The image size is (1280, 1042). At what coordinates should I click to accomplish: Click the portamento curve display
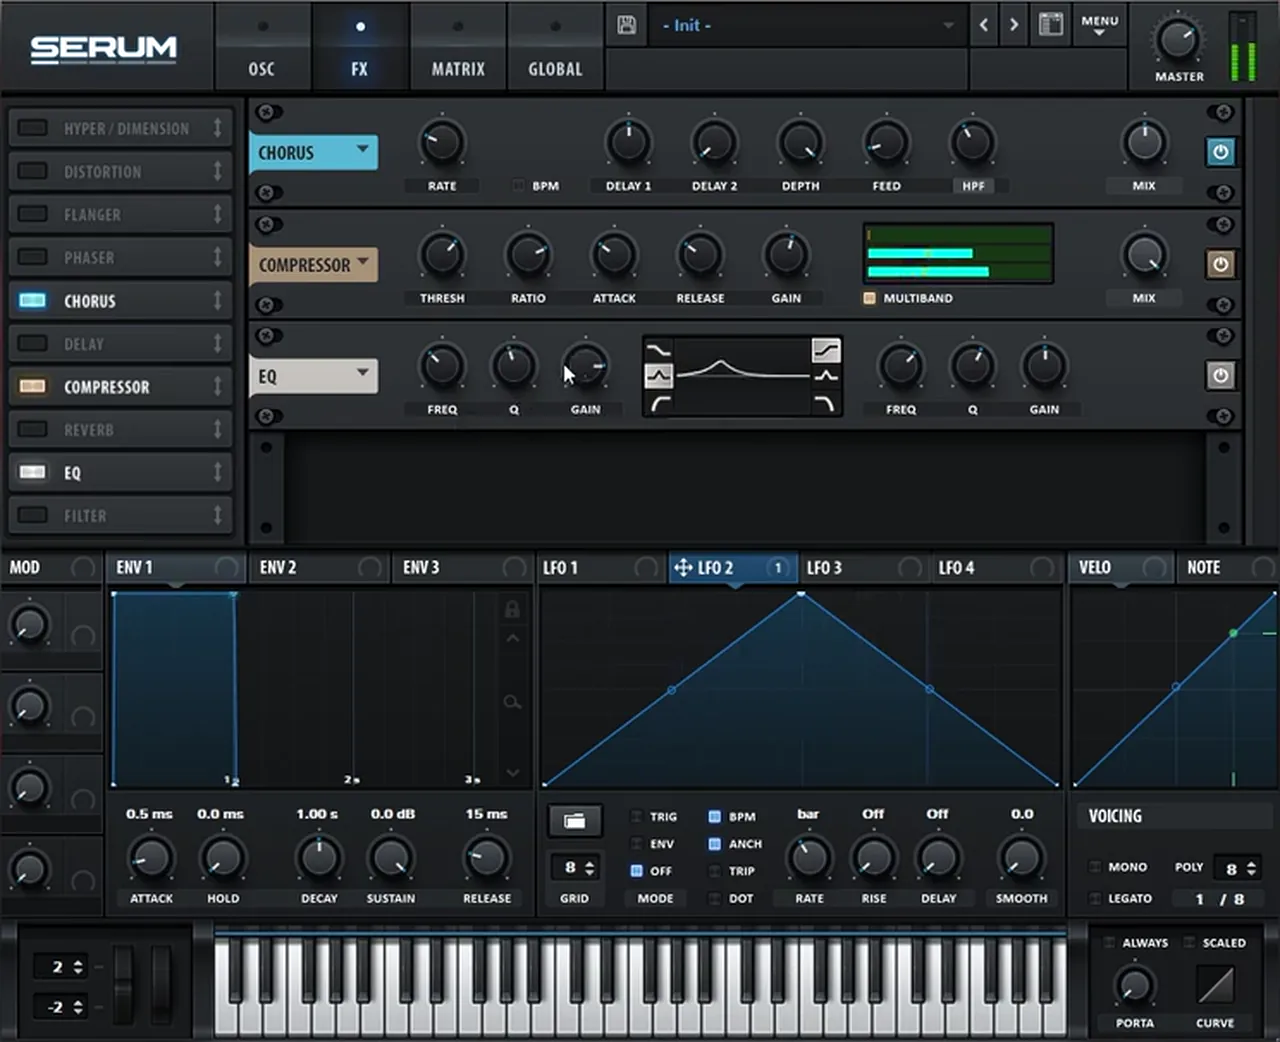(x=1215, y=985)
